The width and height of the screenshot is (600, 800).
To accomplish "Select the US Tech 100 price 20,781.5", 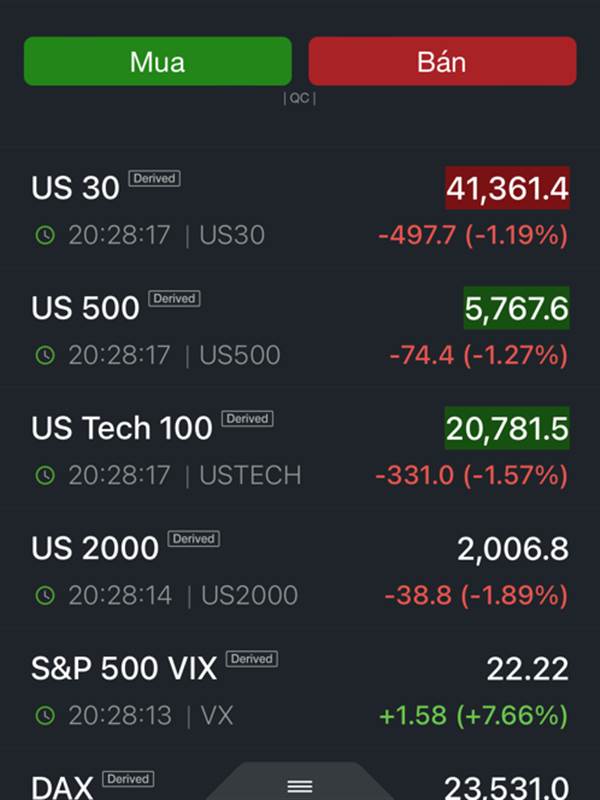I will 507,428.
